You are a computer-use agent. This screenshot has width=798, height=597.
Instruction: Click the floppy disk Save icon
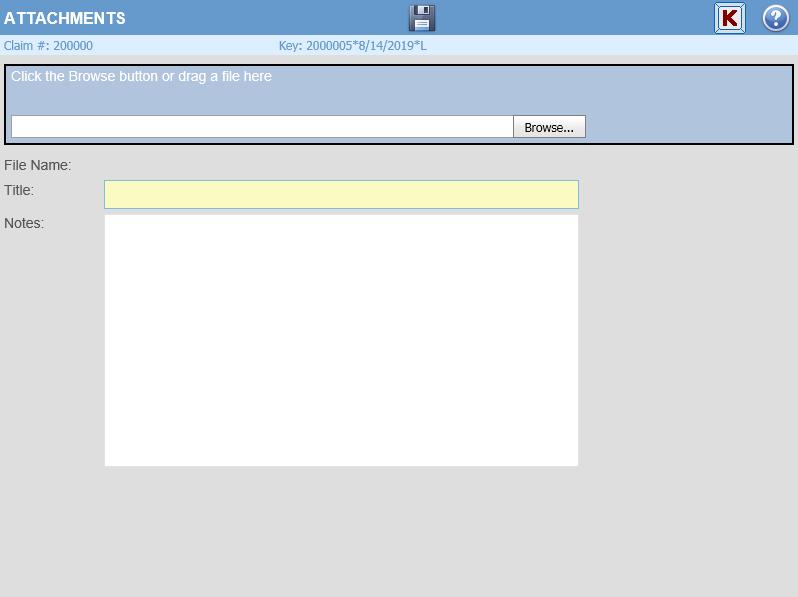422,18
